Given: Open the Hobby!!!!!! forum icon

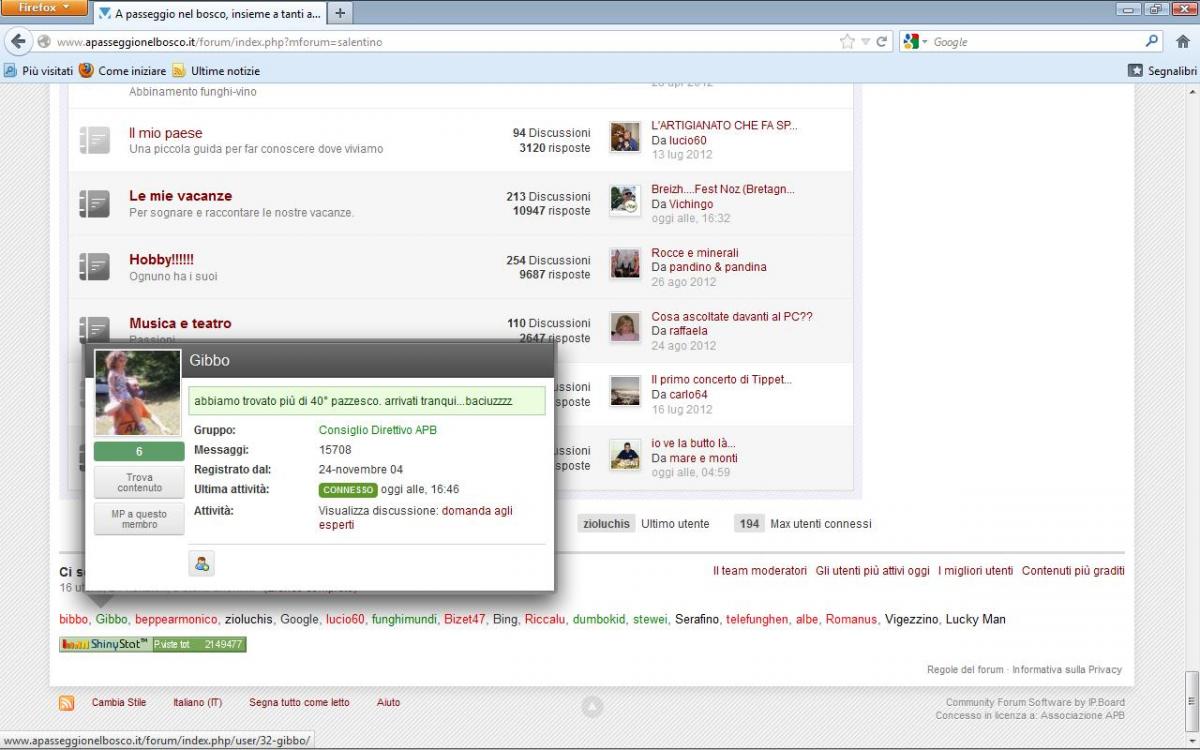Looking at the screenshot, I should pyautogui.click(x=94, y=267).
